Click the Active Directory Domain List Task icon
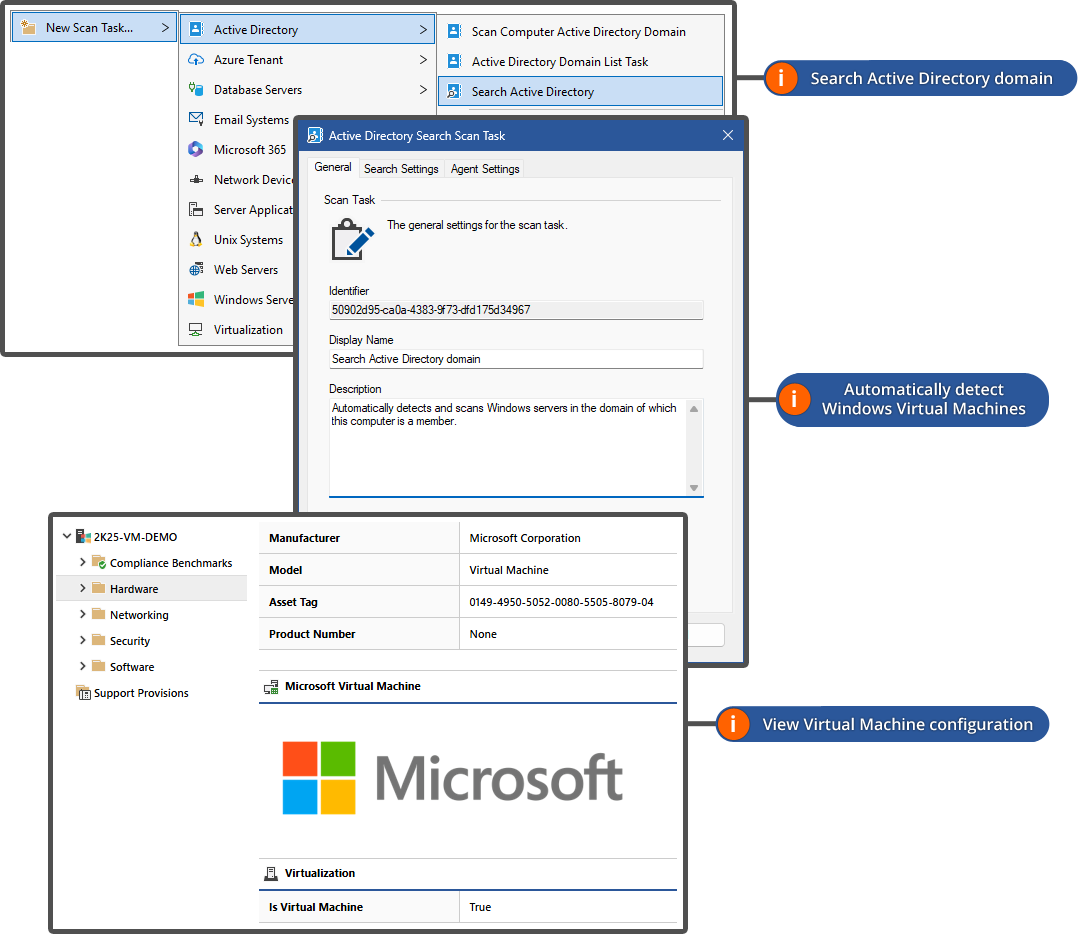Image resolution: width=1078 pixels, height=934 pixels. pos(454,61)
